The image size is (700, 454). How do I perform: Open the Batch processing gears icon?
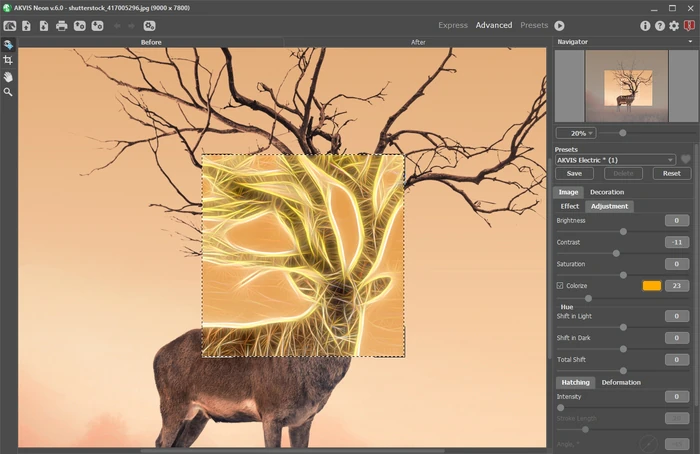tap(149, 26)
